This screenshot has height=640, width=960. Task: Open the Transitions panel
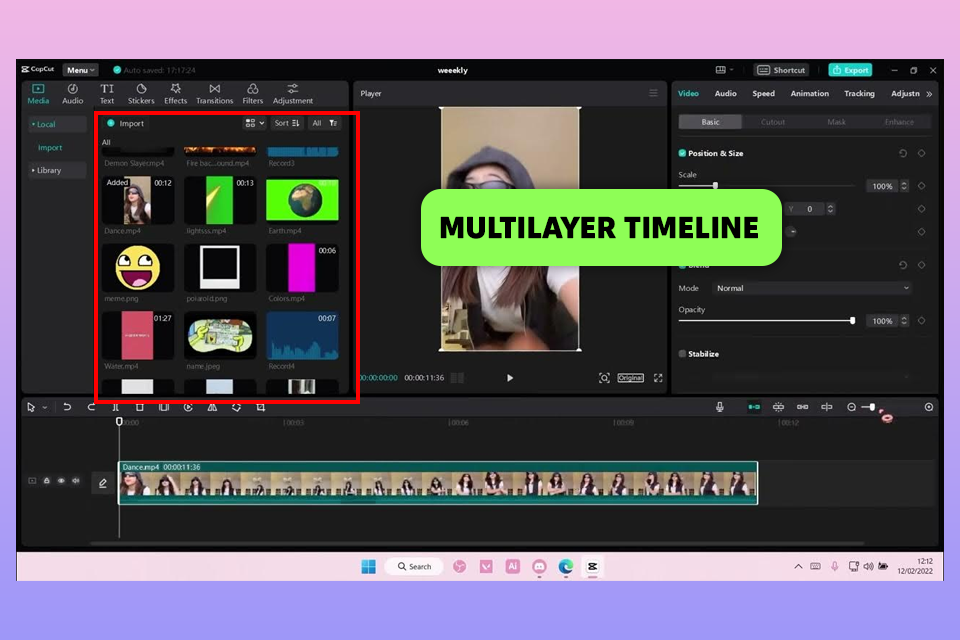(x=214, y=94)
